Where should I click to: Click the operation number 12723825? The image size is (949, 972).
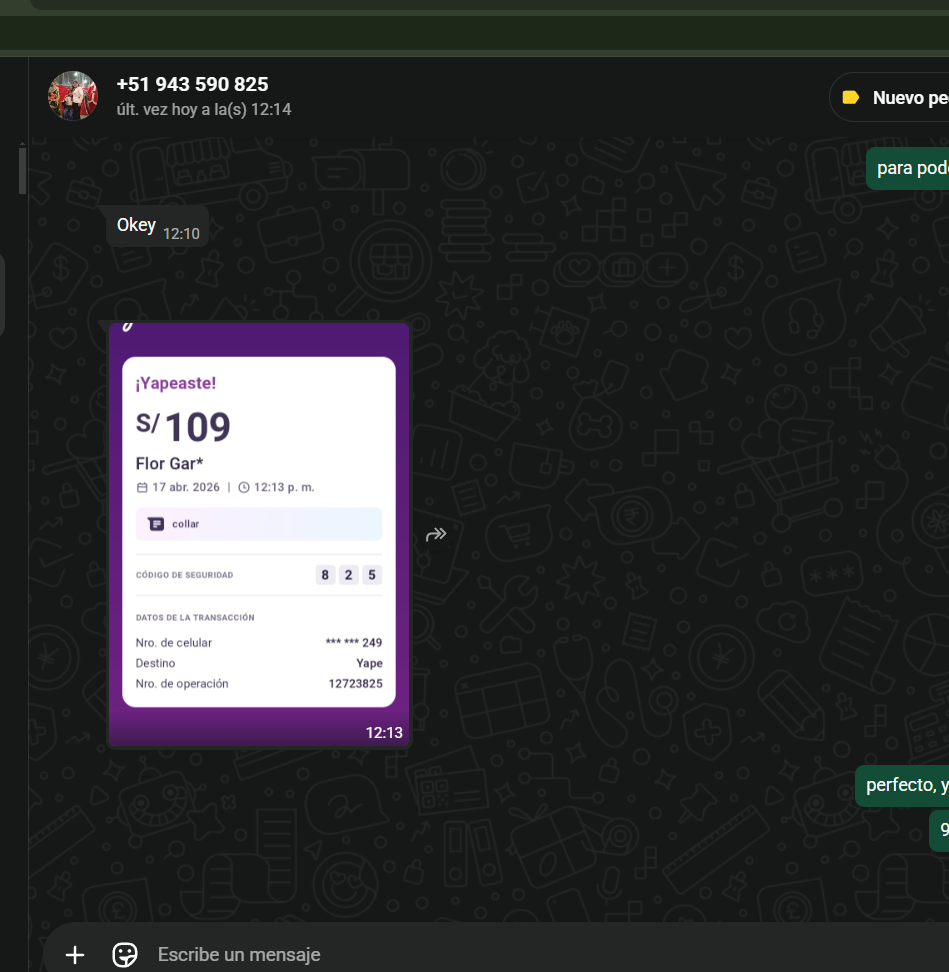click(x=355, y=684)
